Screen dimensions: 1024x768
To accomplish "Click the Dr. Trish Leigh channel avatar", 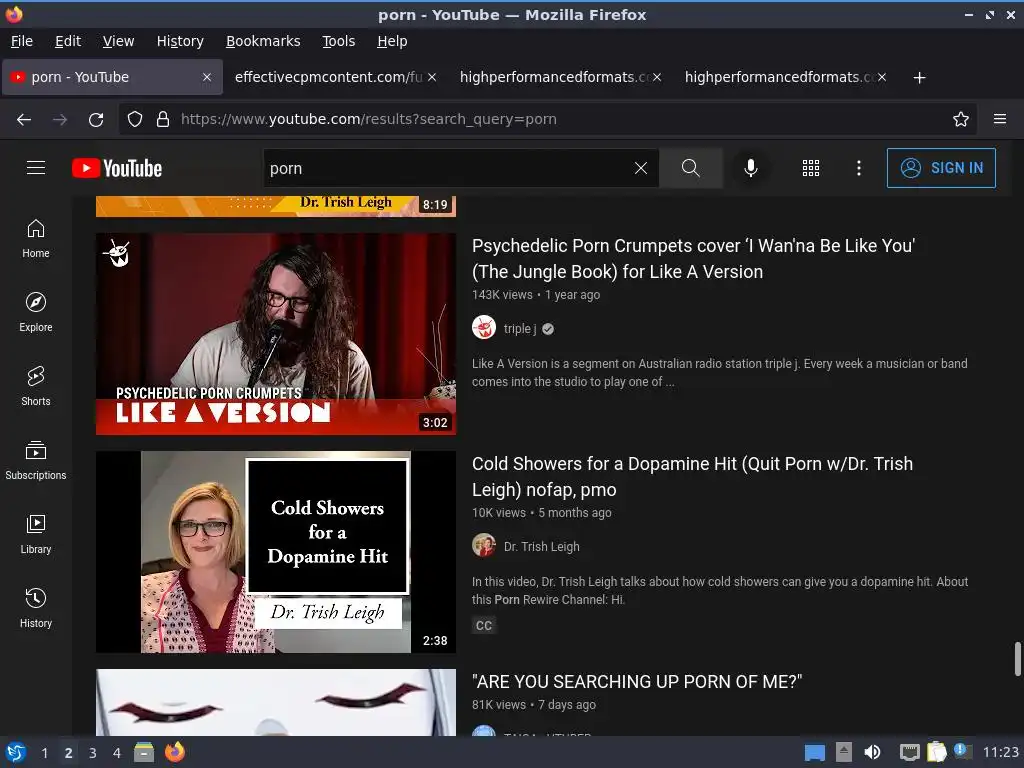I will pos(484,545).
